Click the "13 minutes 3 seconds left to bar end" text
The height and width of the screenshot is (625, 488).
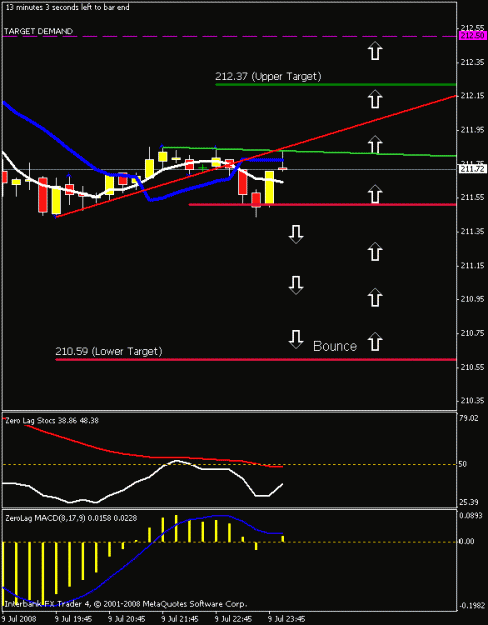tap(67, 8)
